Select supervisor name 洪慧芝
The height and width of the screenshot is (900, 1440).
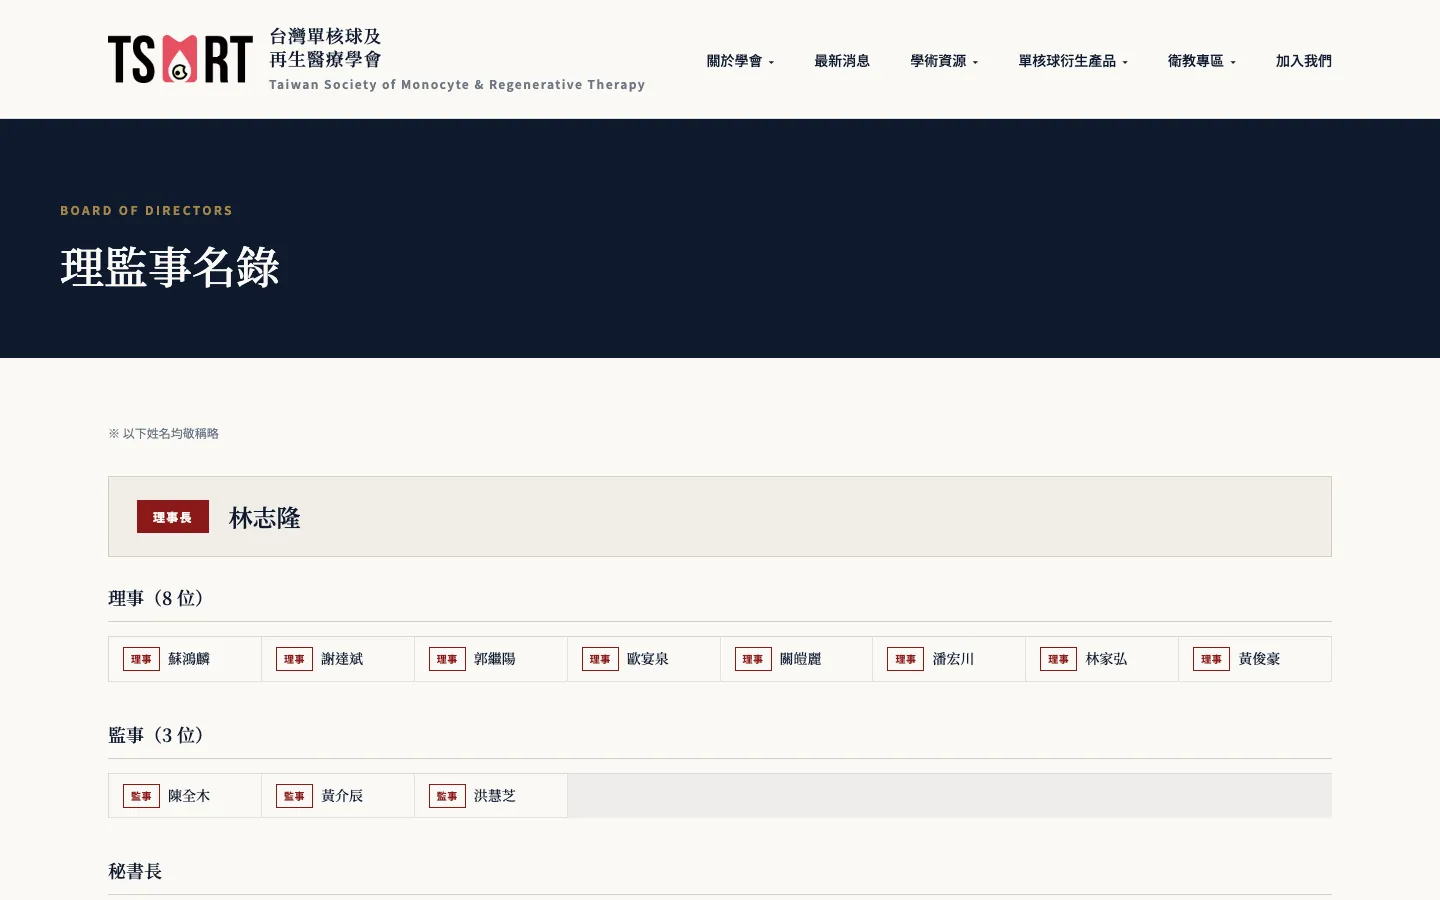point(495,796)
